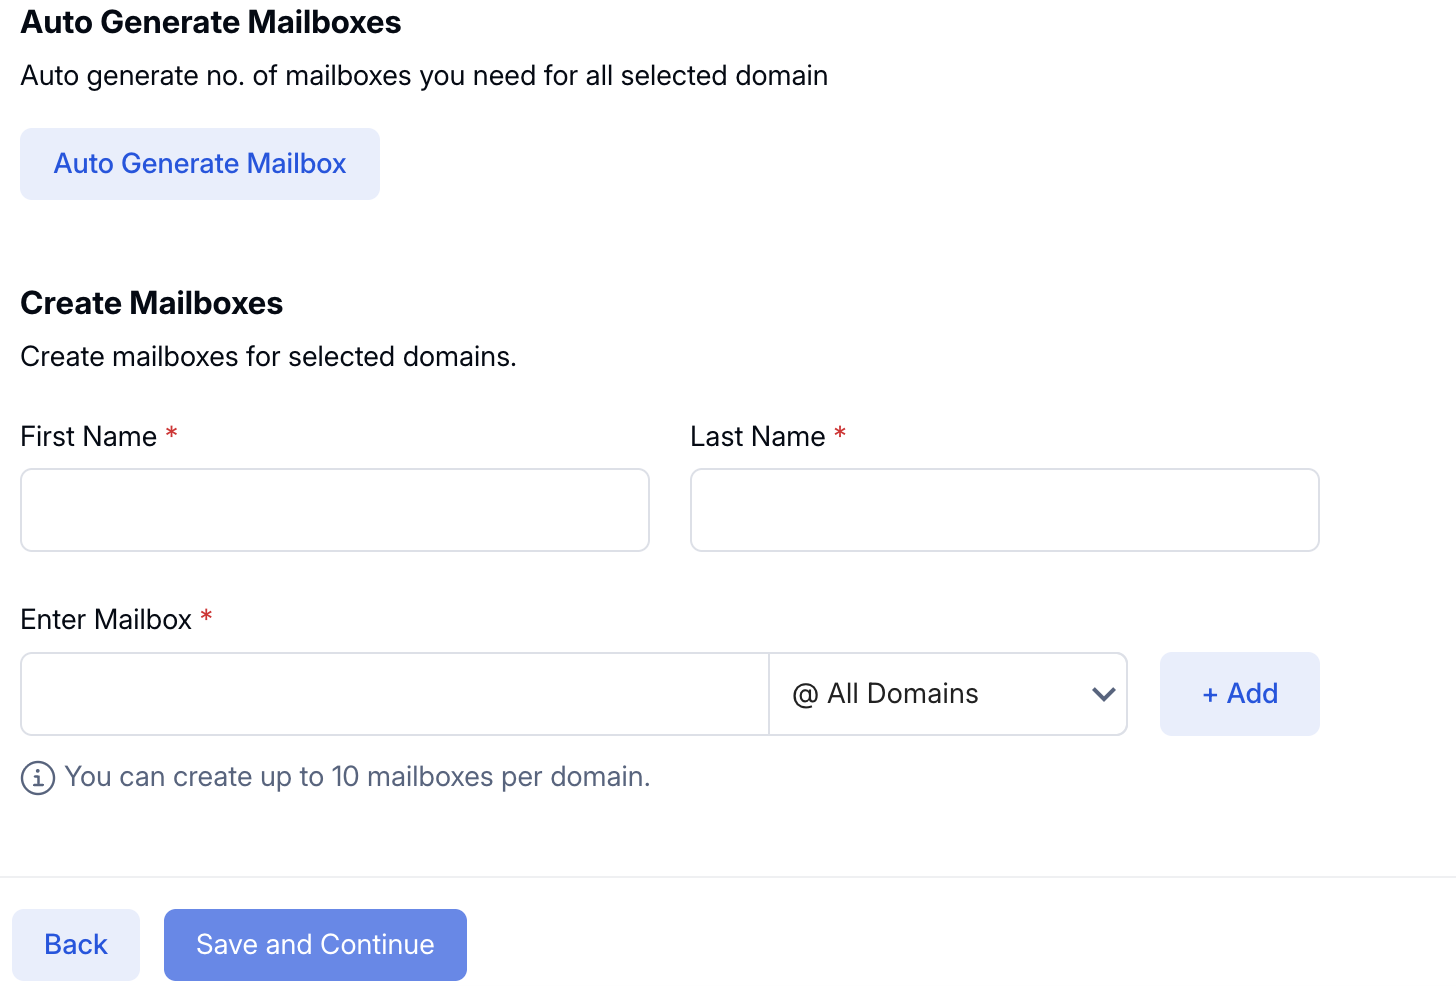This screenshot has width=1456, height=986.
Task: Click Save and Continue
Action: point(315,945)
